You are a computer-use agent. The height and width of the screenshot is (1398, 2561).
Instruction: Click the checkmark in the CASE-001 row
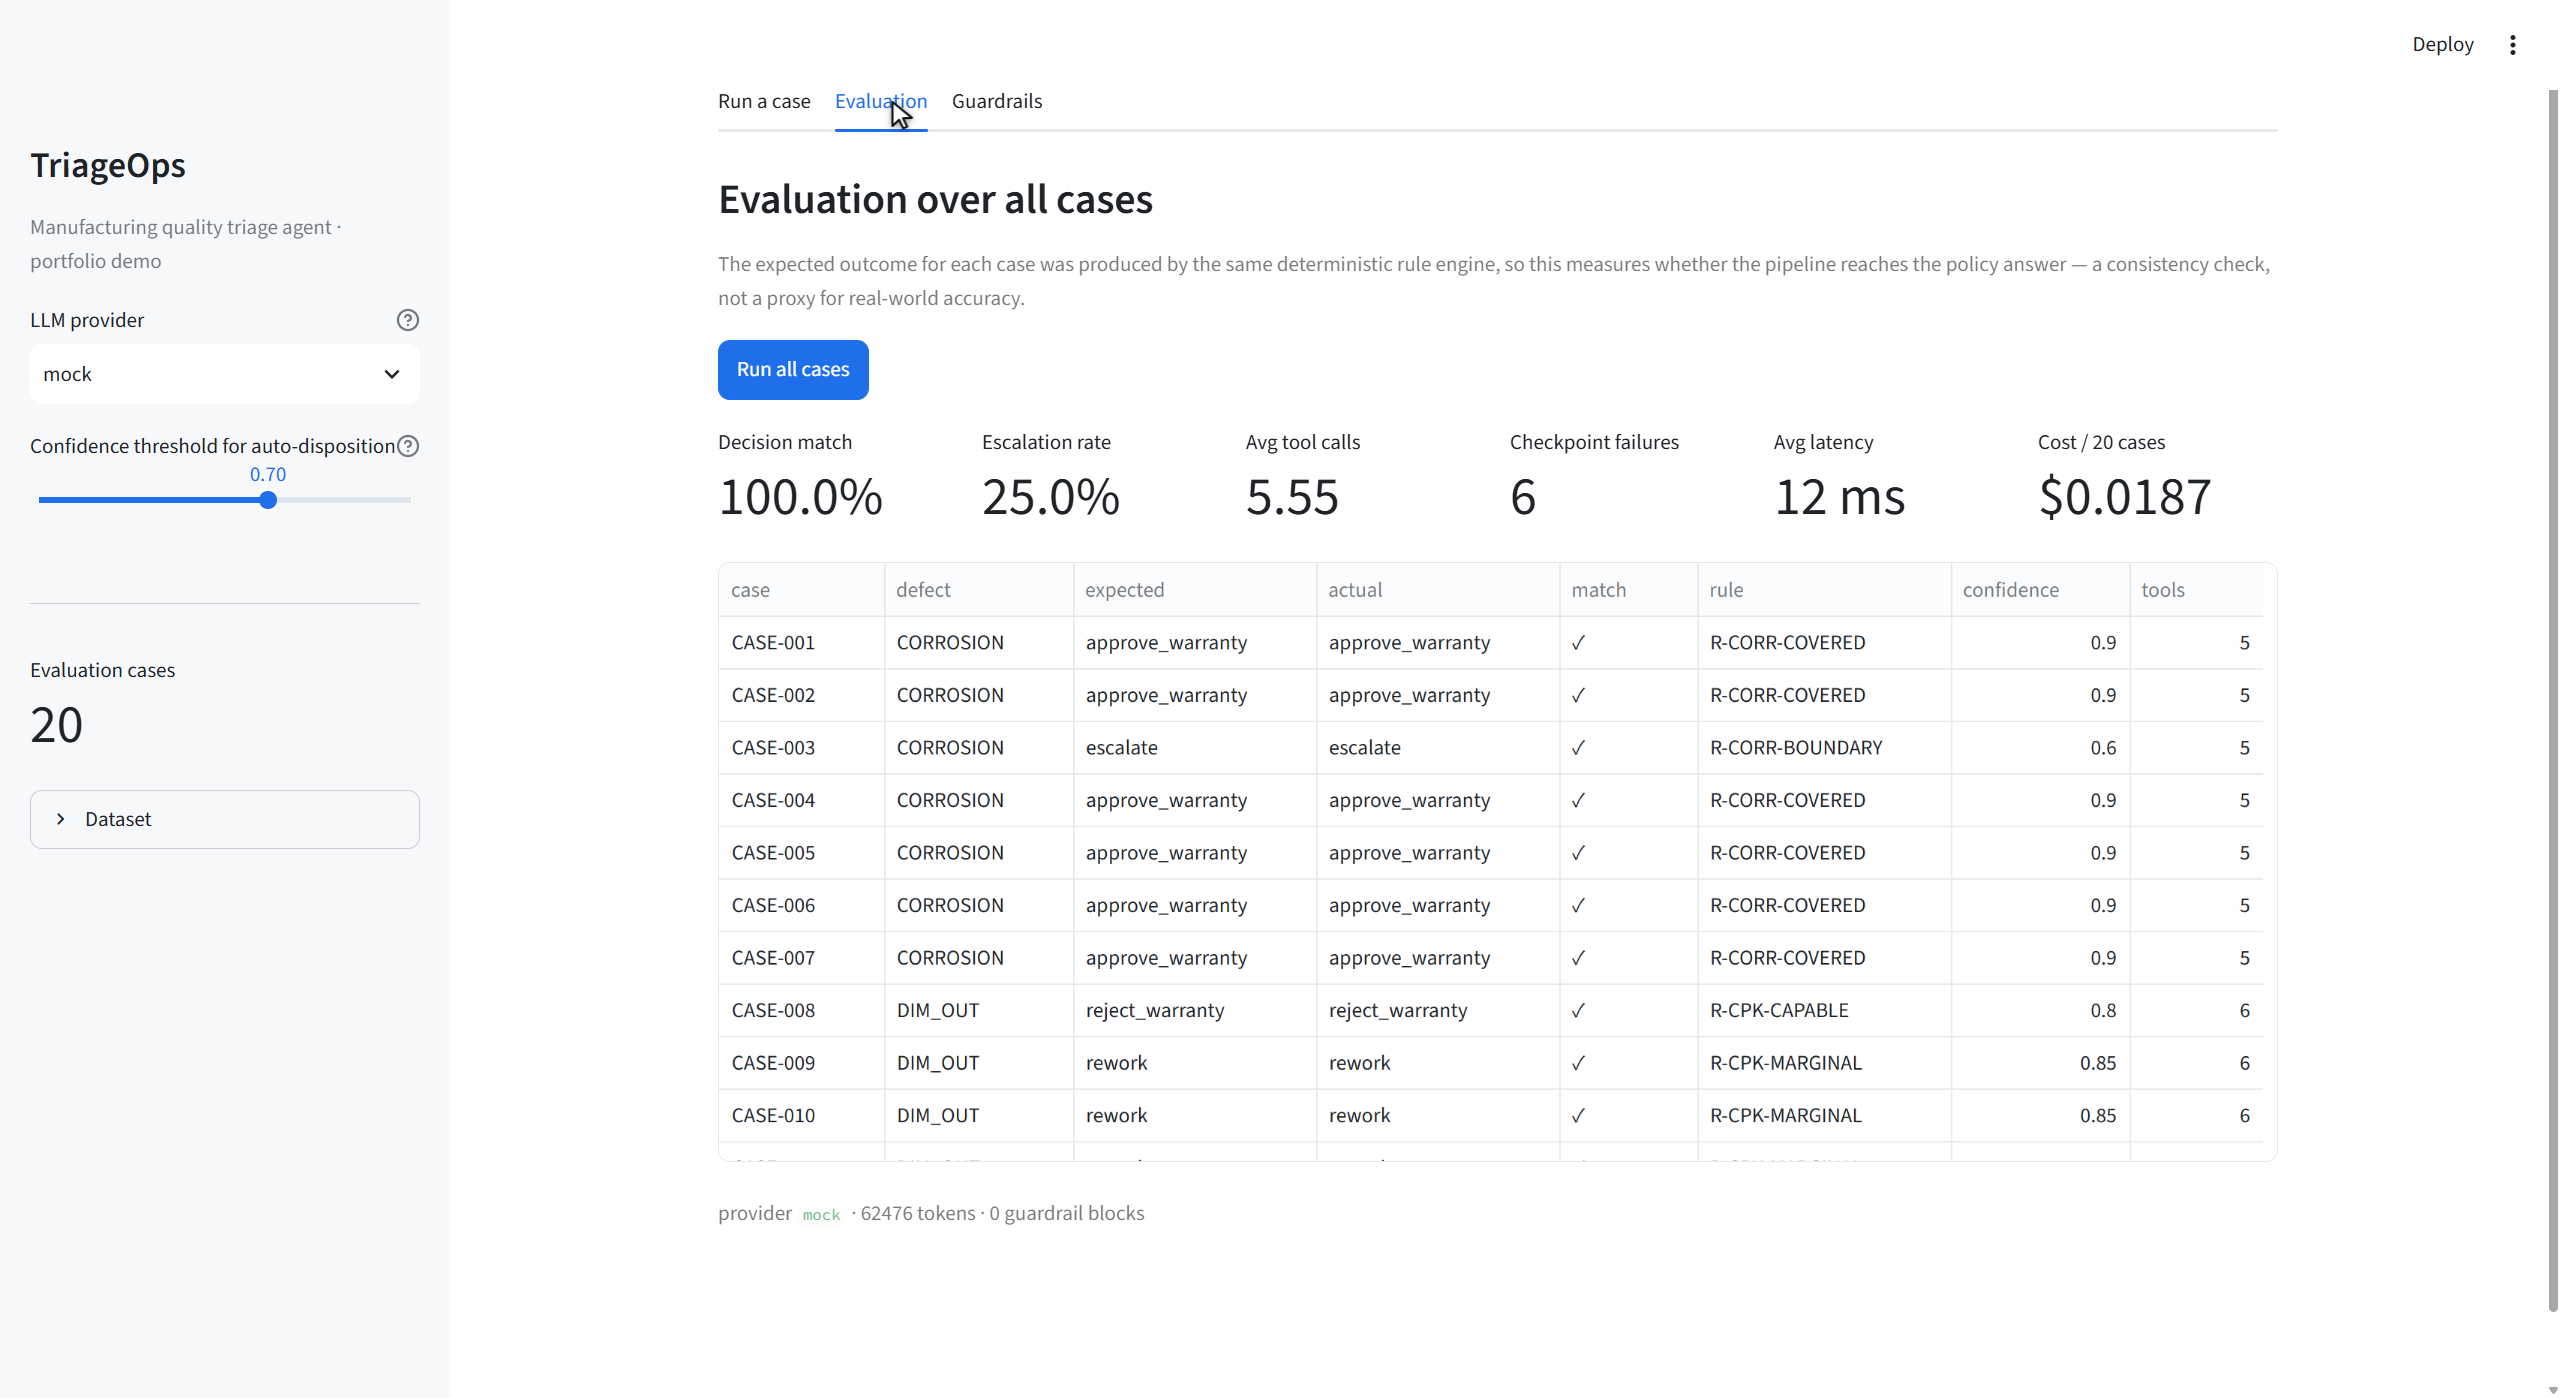pos(1578,643)
